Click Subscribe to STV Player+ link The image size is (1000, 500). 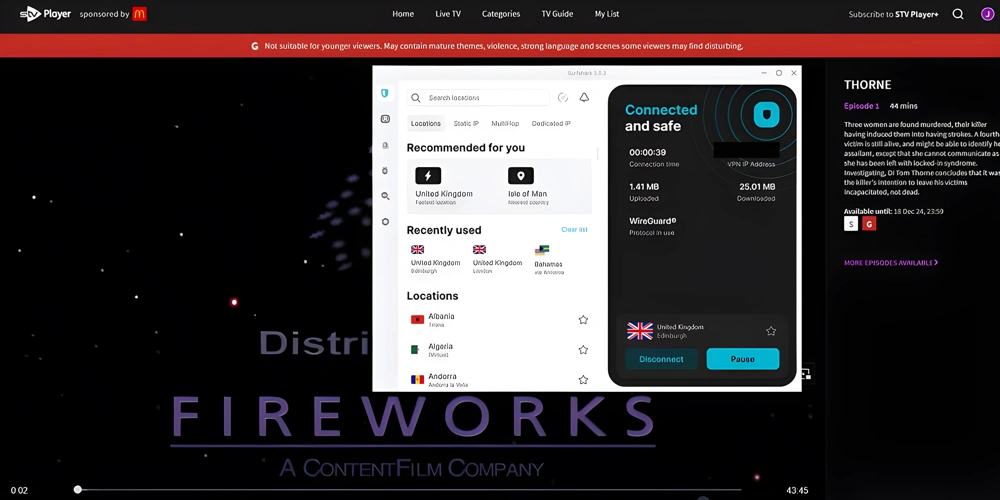click(893, 14)
